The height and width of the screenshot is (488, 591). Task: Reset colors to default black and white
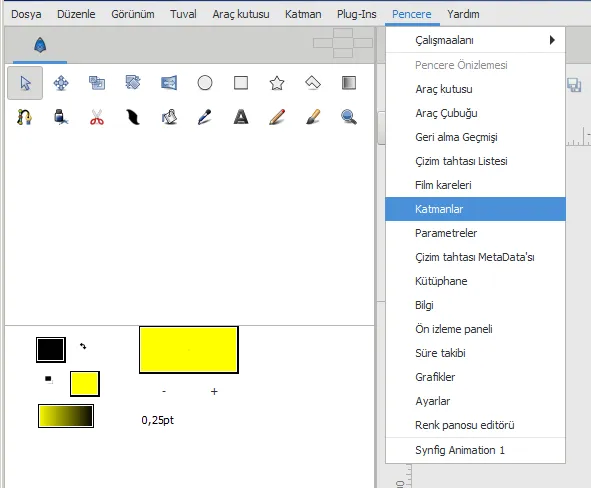pos(49,379)
